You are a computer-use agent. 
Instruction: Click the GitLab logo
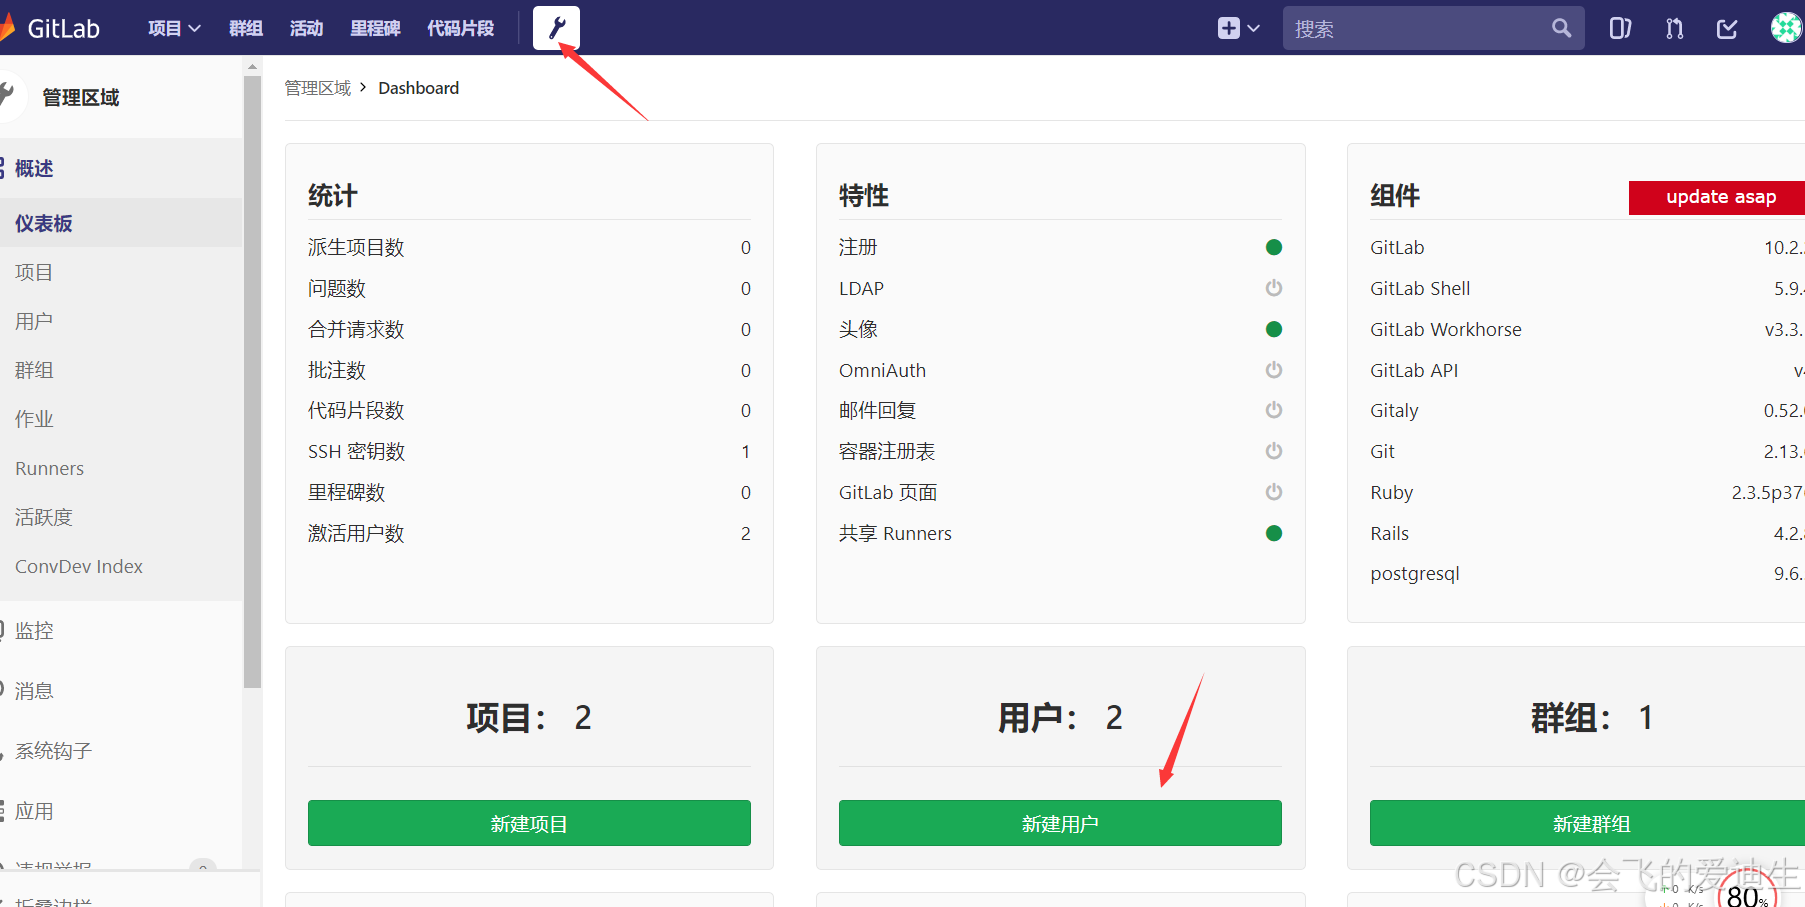pyautogui.click(x=50, y=28)
